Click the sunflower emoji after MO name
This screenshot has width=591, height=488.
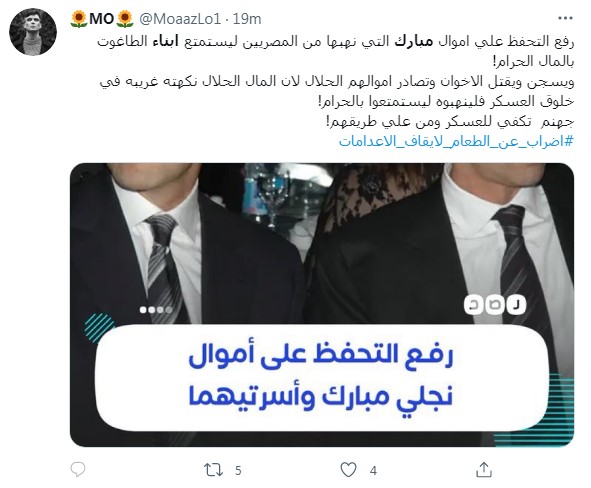(125, 19)
